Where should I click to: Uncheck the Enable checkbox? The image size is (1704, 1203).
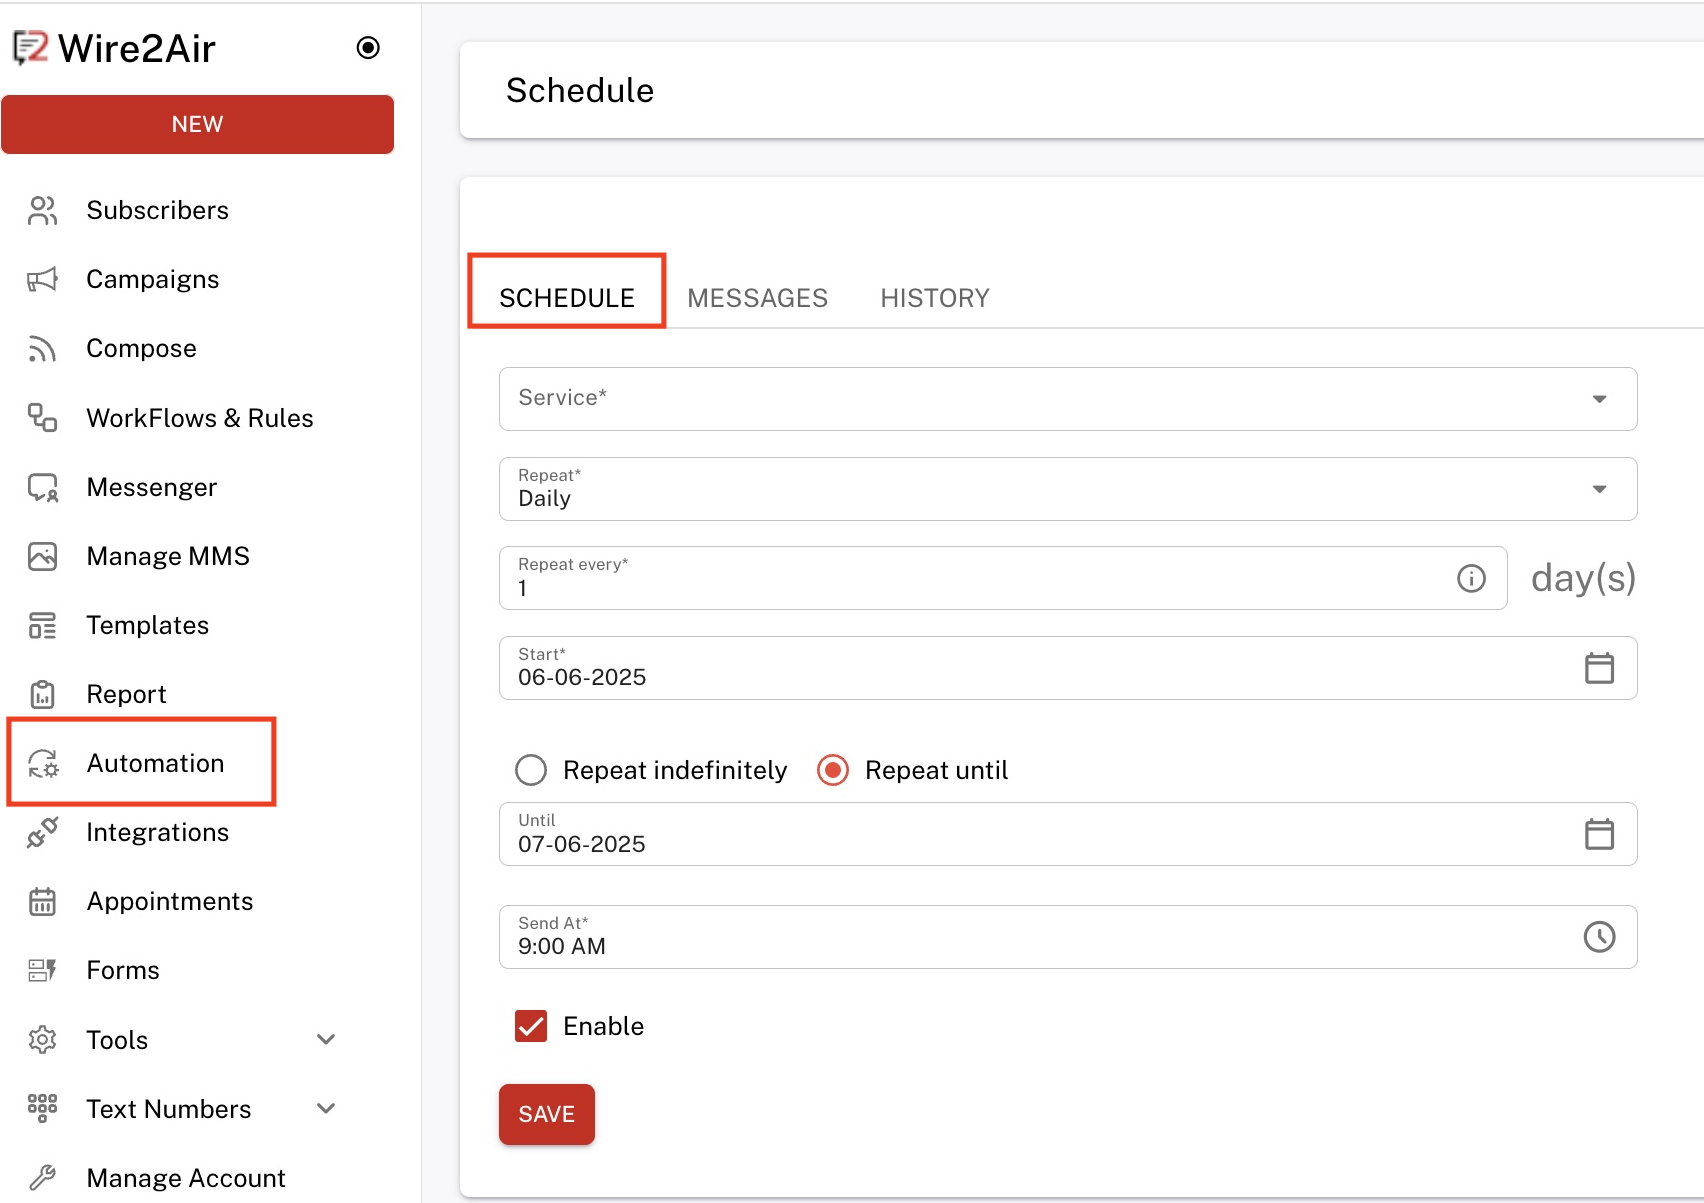531,1026
